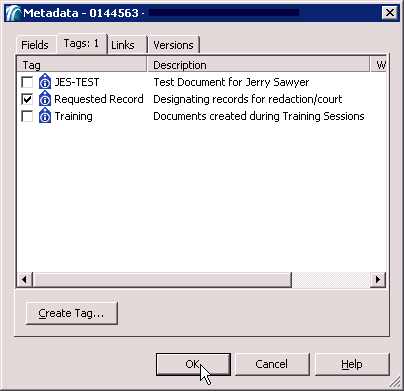Select the 'JES-TEST' tag name
The height and width of the screenshot is (391, 404).
(x=77, y=82)
